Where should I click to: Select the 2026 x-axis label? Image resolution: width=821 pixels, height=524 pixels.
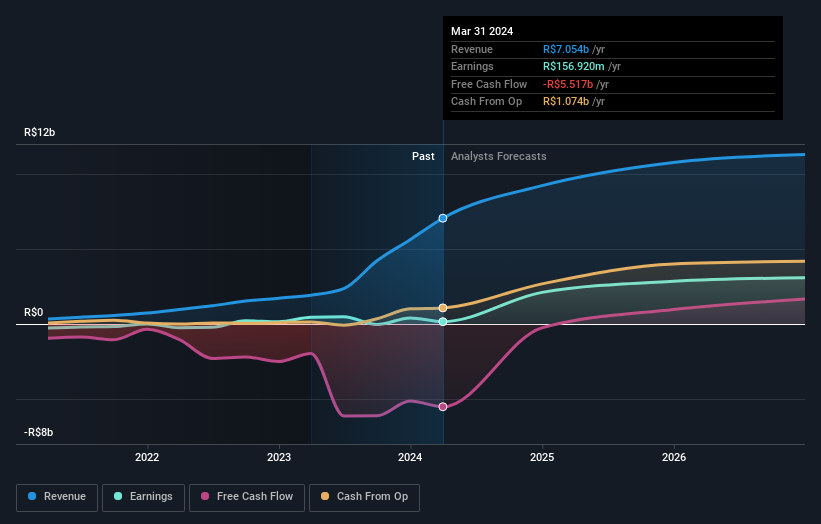(x=674, y=458)
